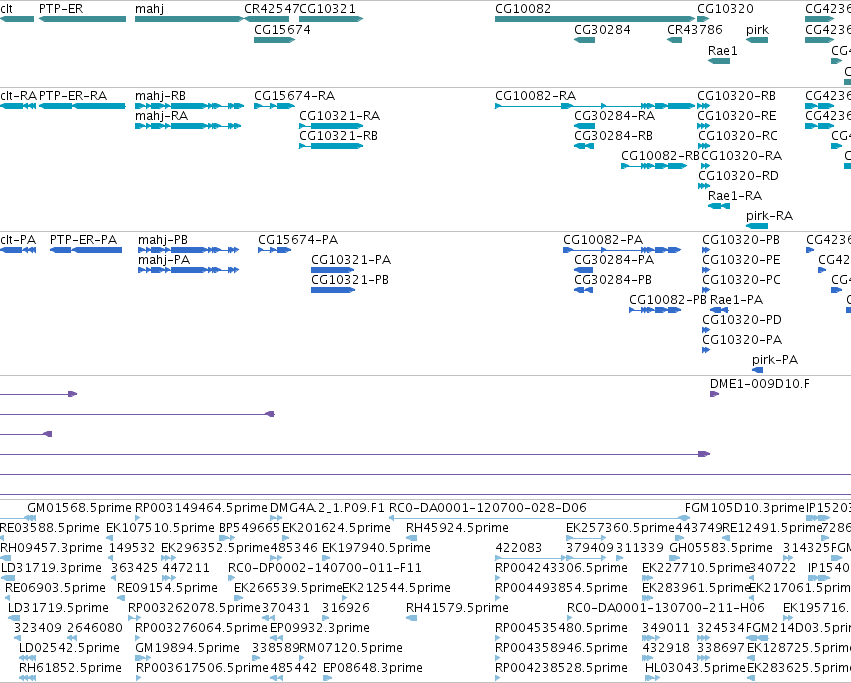Click transcript CG30284-RB label
Image resolution: width=851 pixels, height=683 pixels.
[613, 136]
